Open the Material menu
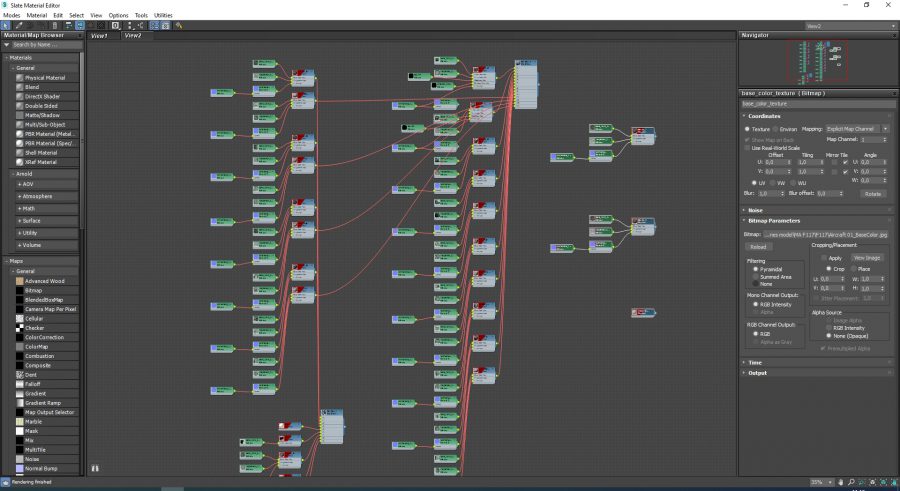 (37, 16)
